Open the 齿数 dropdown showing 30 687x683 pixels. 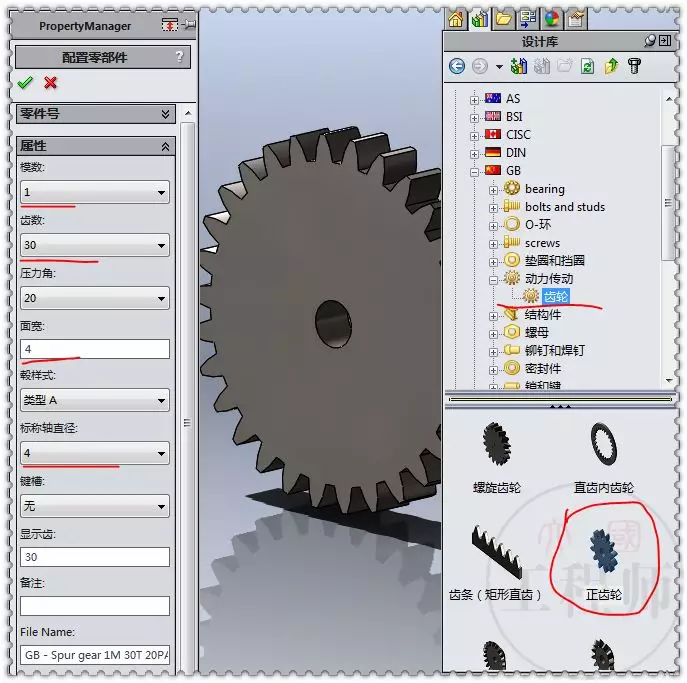95,245
